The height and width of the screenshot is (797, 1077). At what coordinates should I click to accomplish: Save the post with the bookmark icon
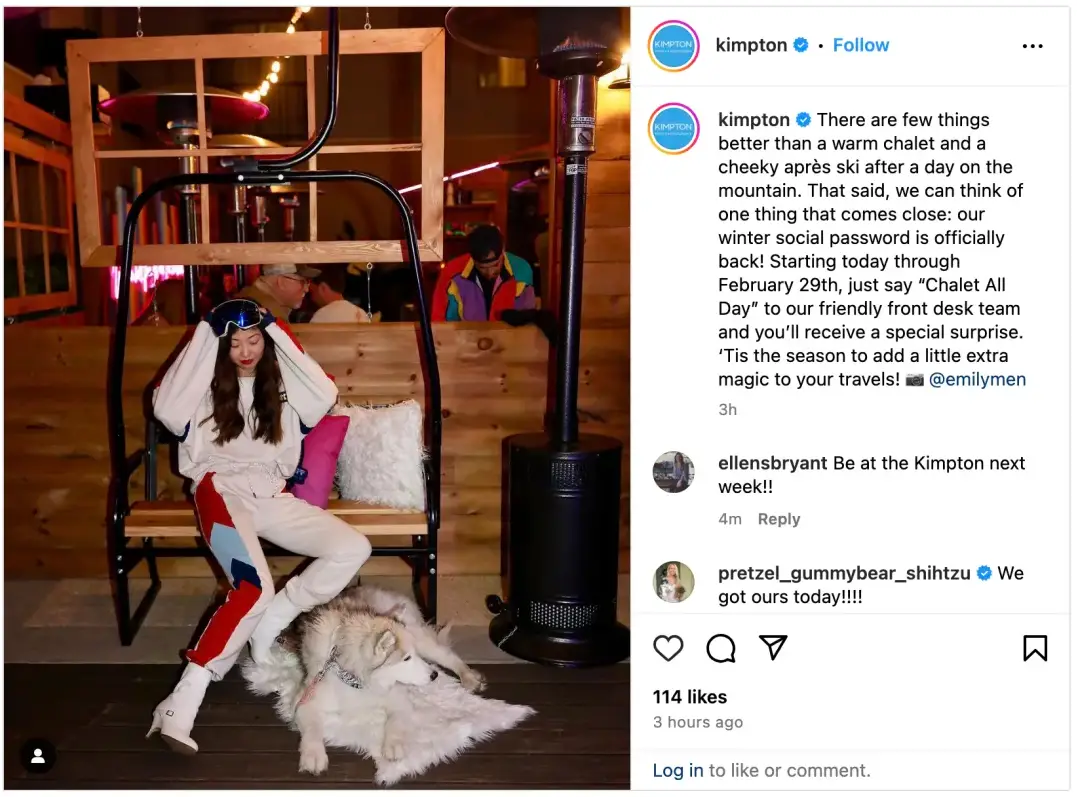(x=1034, y=648)
